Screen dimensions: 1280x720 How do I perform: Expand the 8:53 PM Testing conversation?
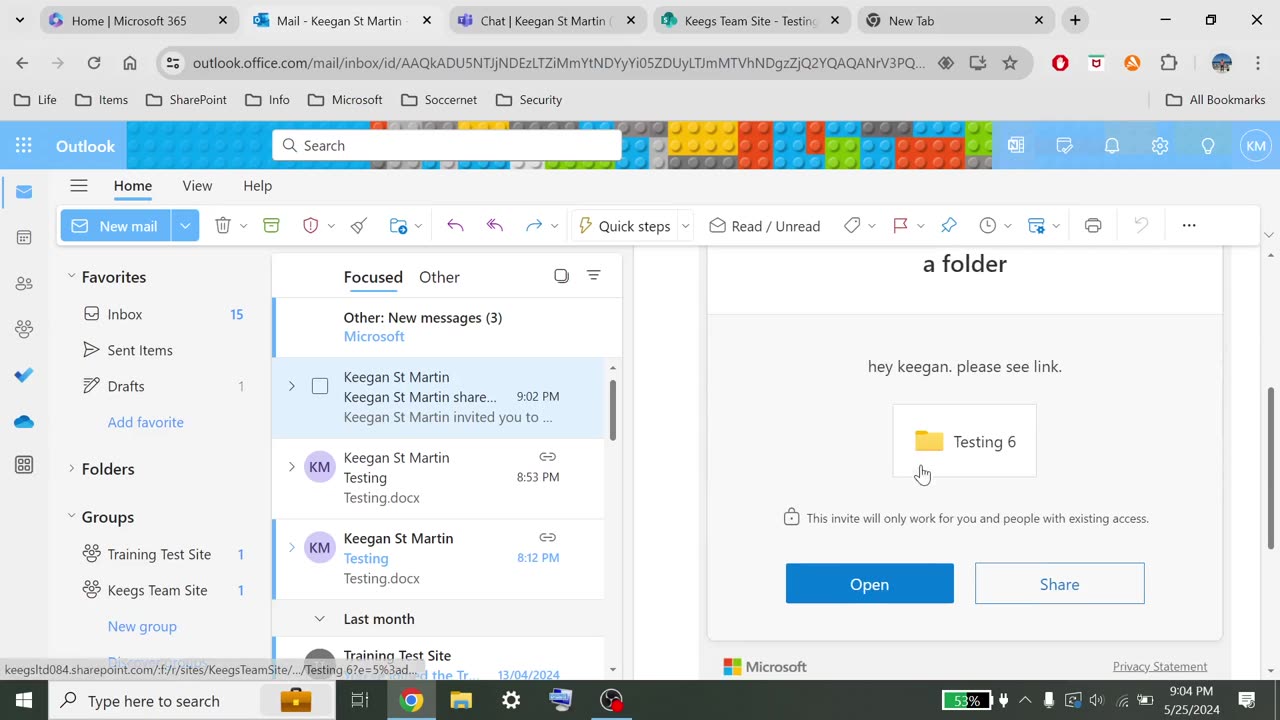[291, 467]
